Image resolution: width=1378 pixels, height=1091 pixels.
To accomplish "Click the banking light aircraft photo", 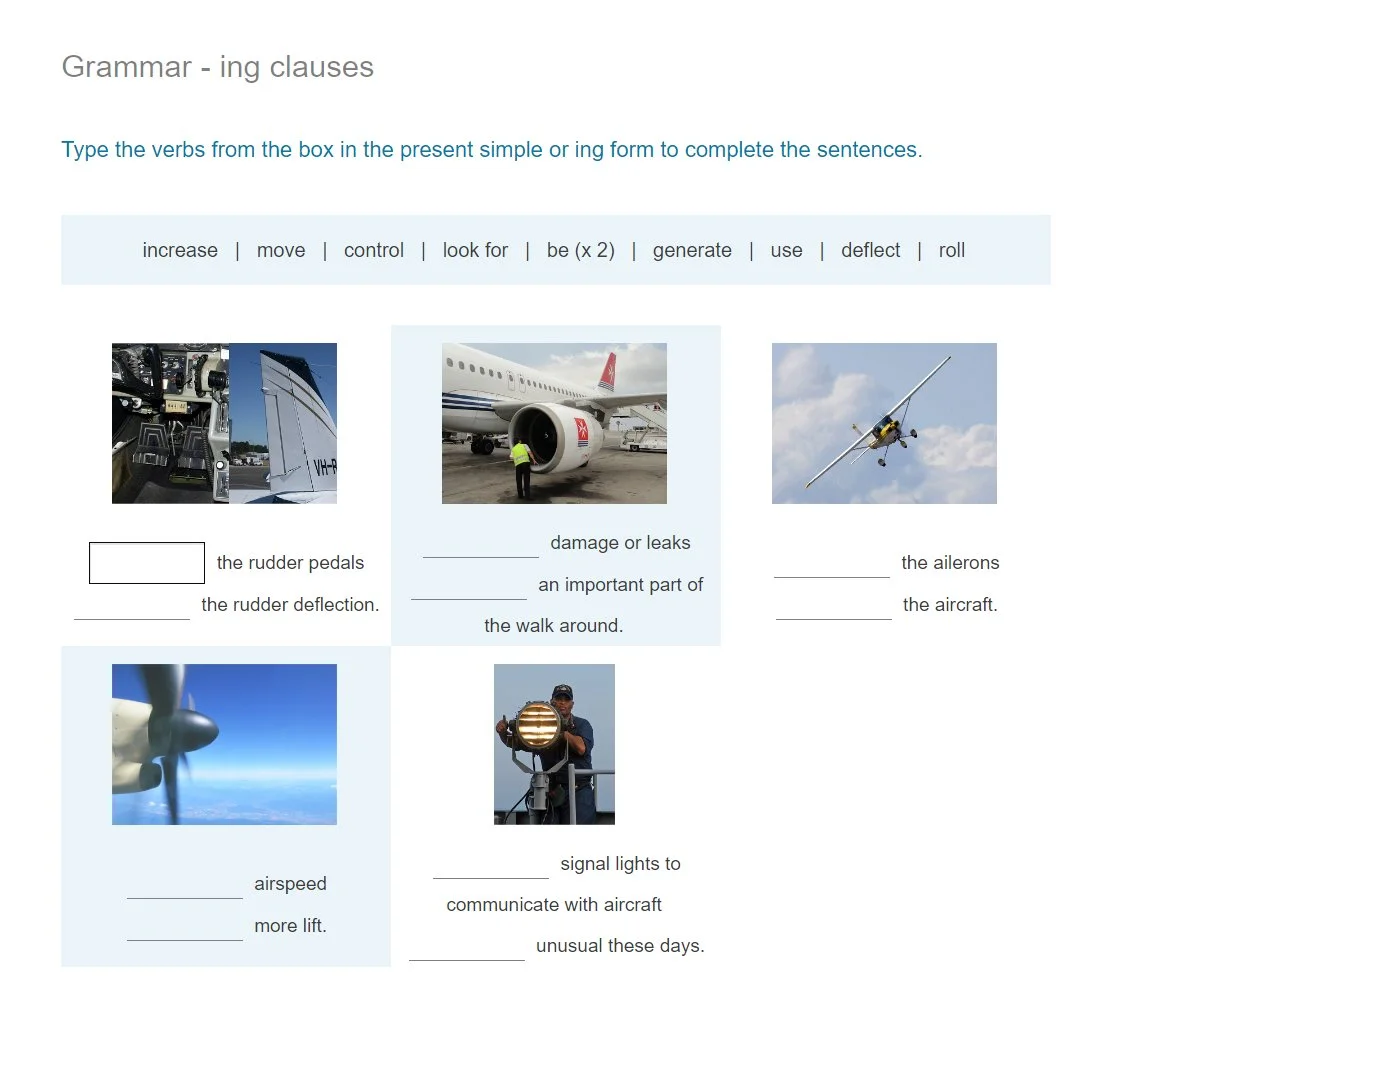I will pyautogui.click(x=884, y=423).
